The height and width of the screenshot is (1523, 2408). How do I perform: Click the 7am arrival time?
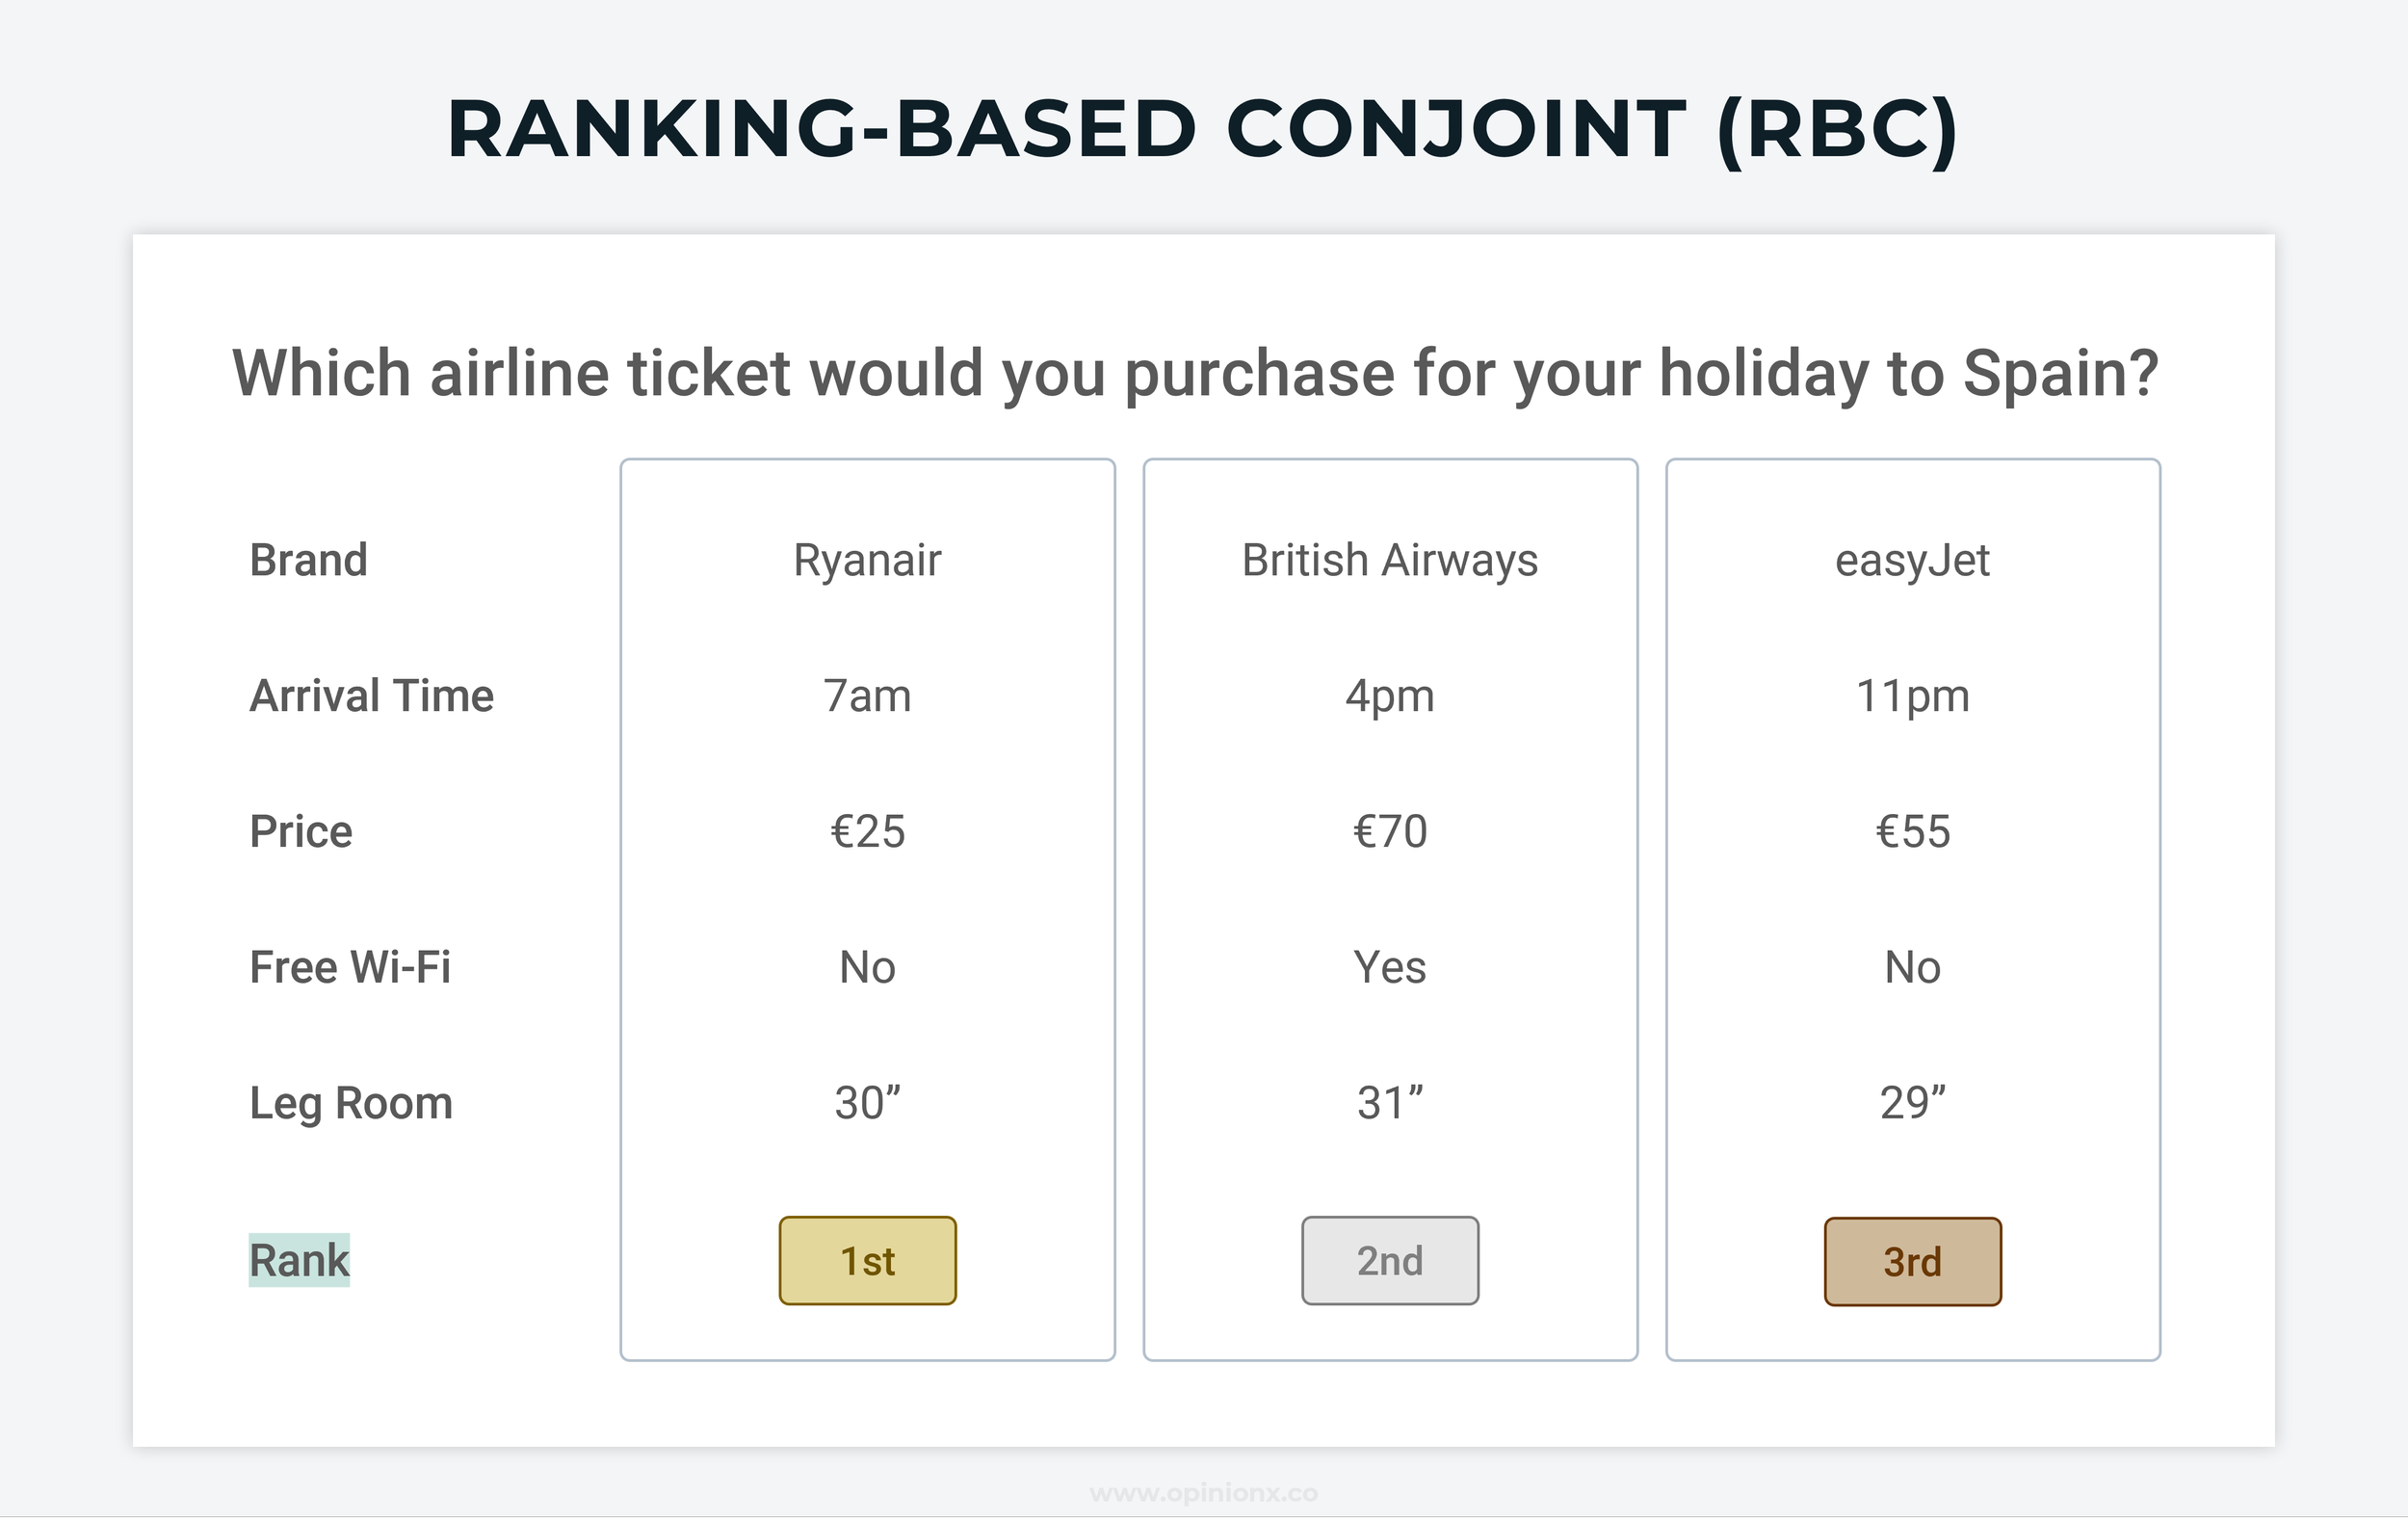point(867,696)
